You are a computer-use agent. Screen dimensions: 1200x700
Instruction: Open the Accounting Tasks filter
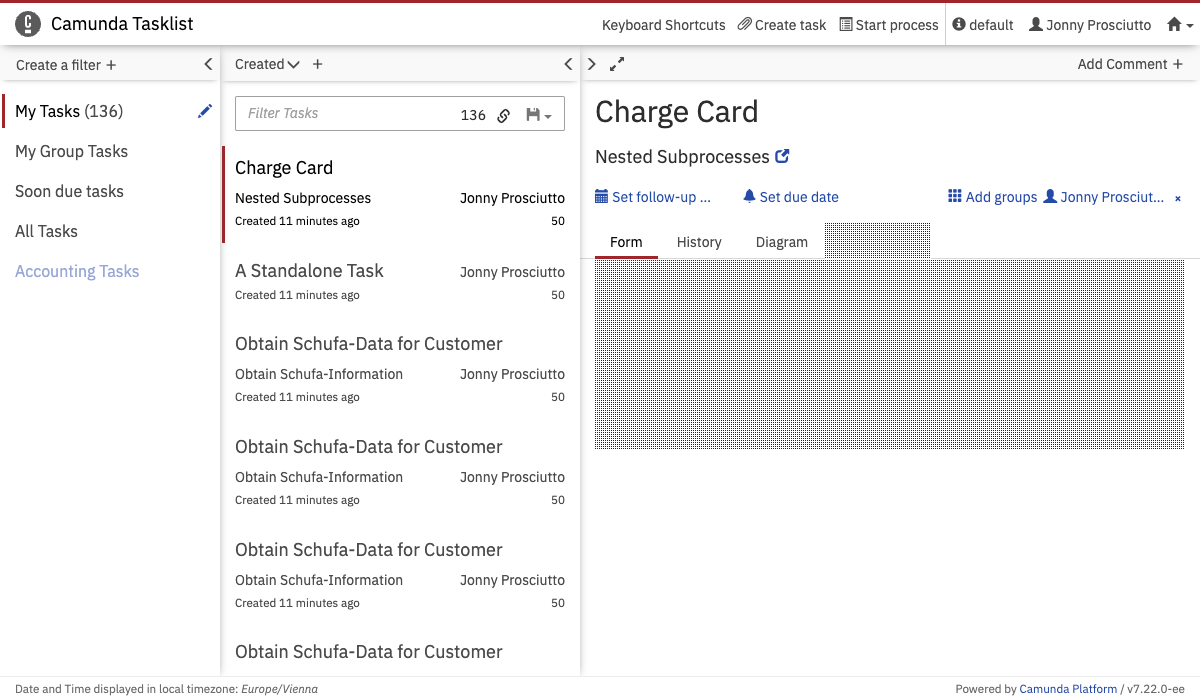pos(77,271)
